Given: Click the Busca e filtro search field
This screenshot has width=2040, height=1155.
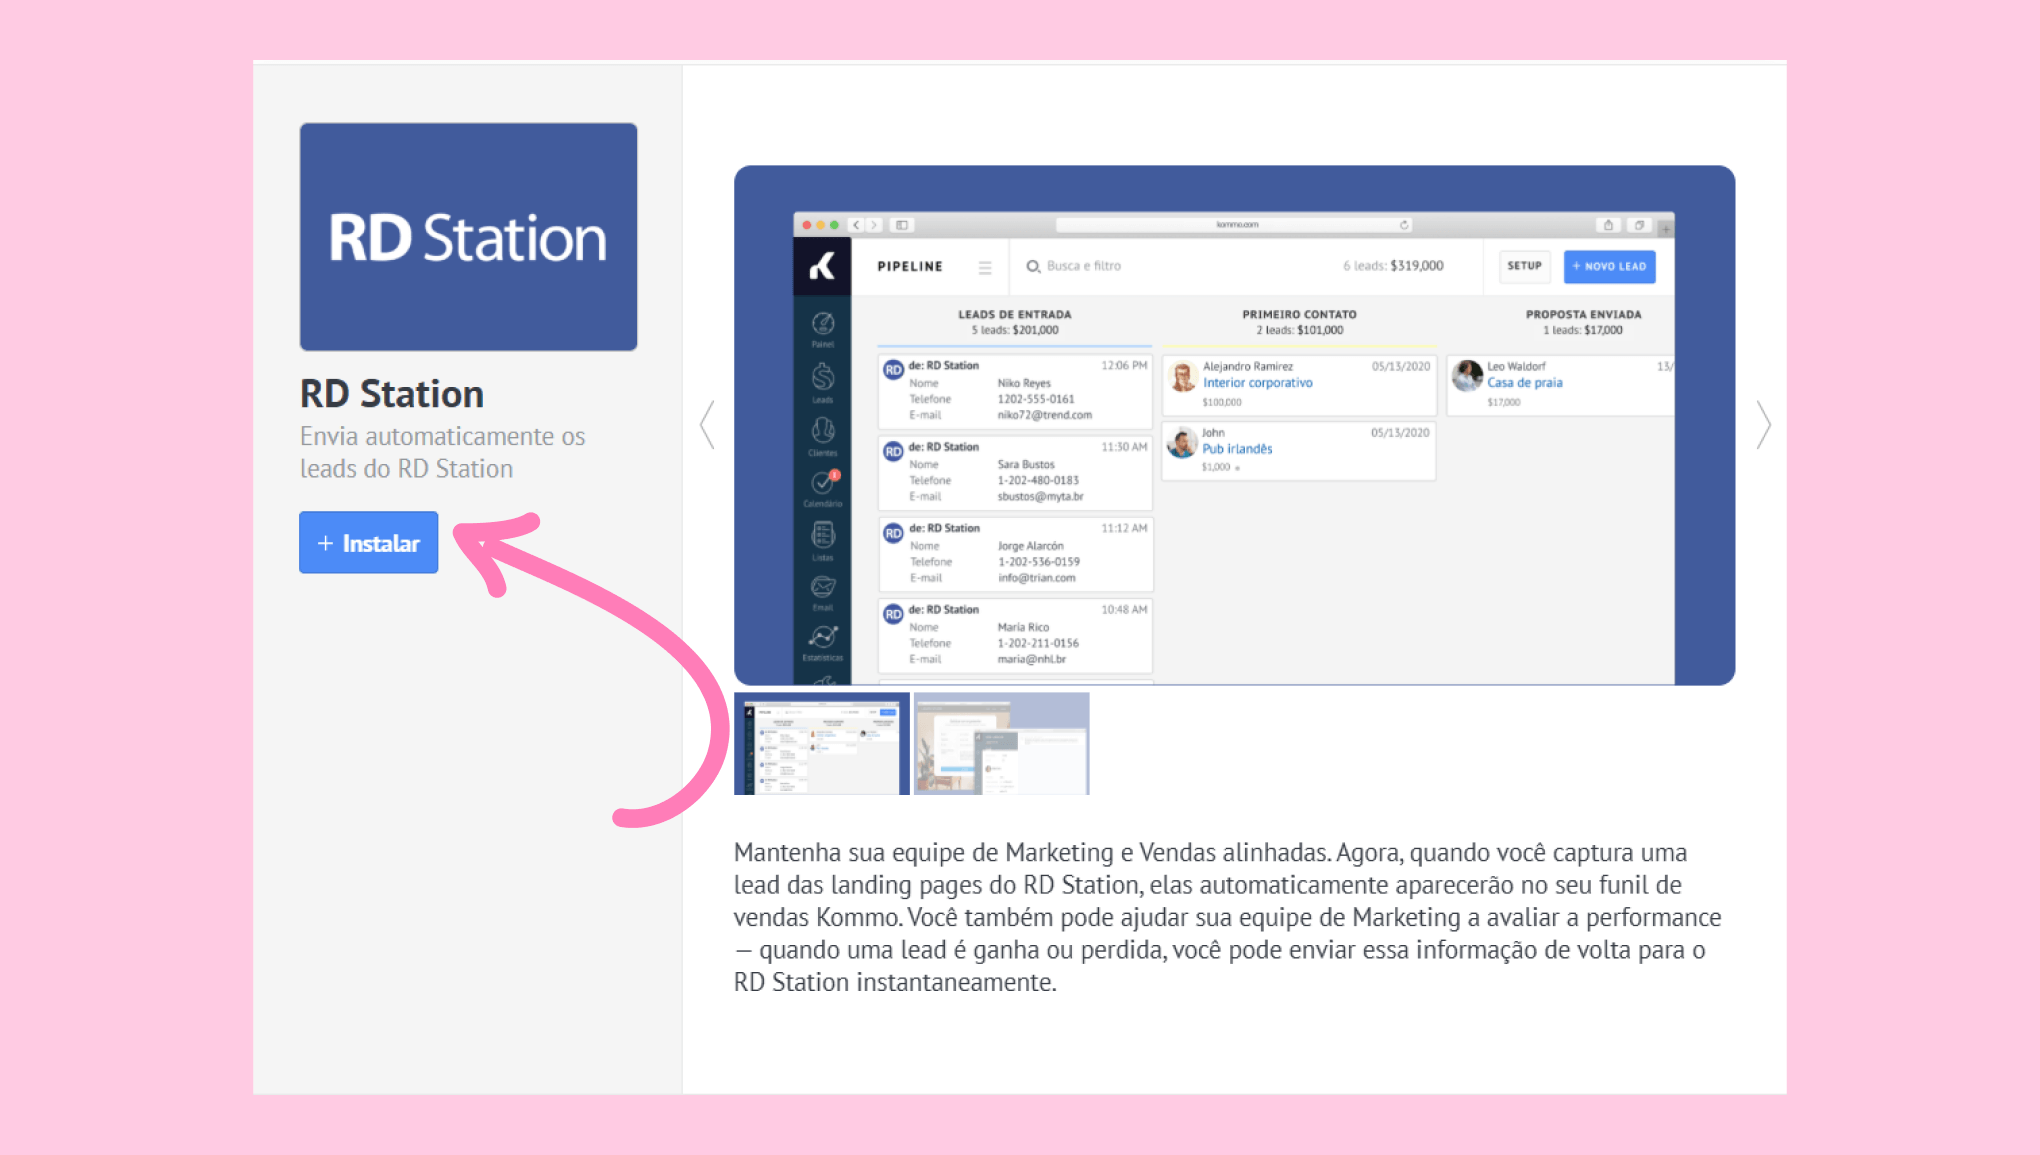Looking at the screenshot, I should tap(1083, 266).
